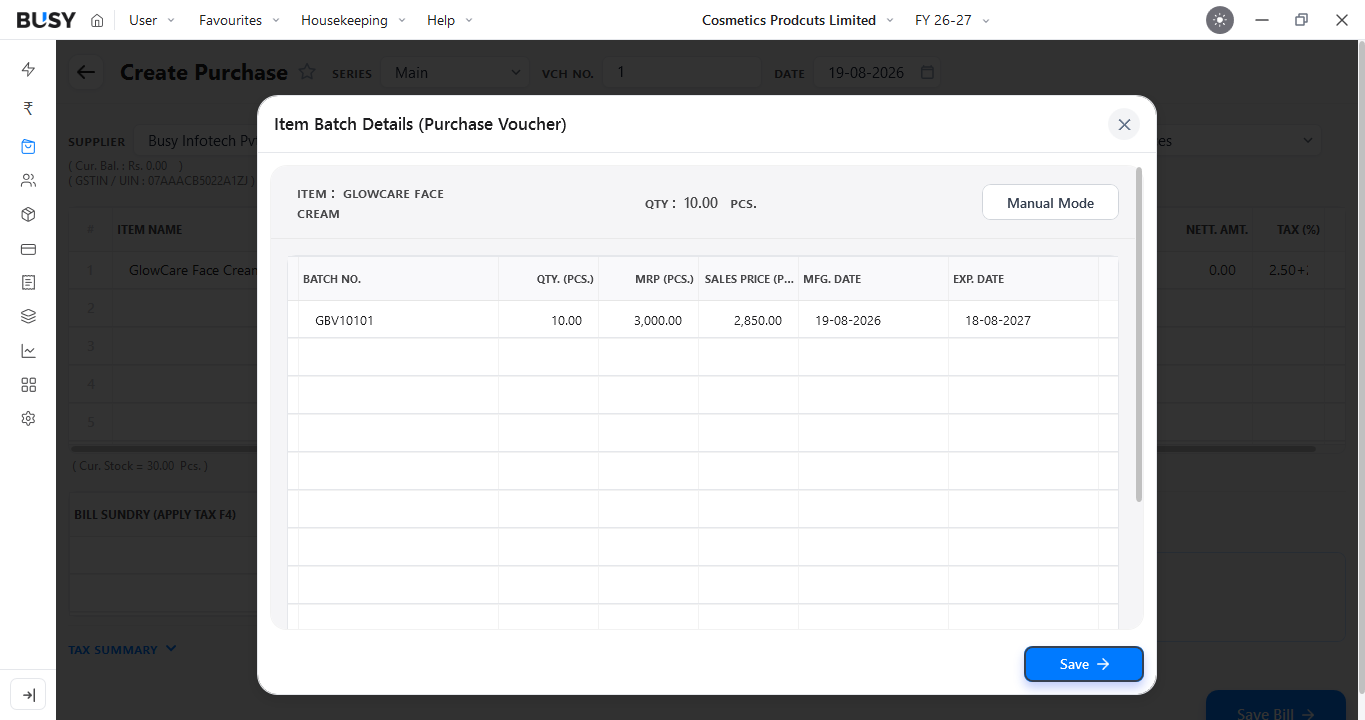Click the Cur. Bal. Rs. 0.00 link
This screenshot has width=1365, height=720.
[x=126, y=165]
